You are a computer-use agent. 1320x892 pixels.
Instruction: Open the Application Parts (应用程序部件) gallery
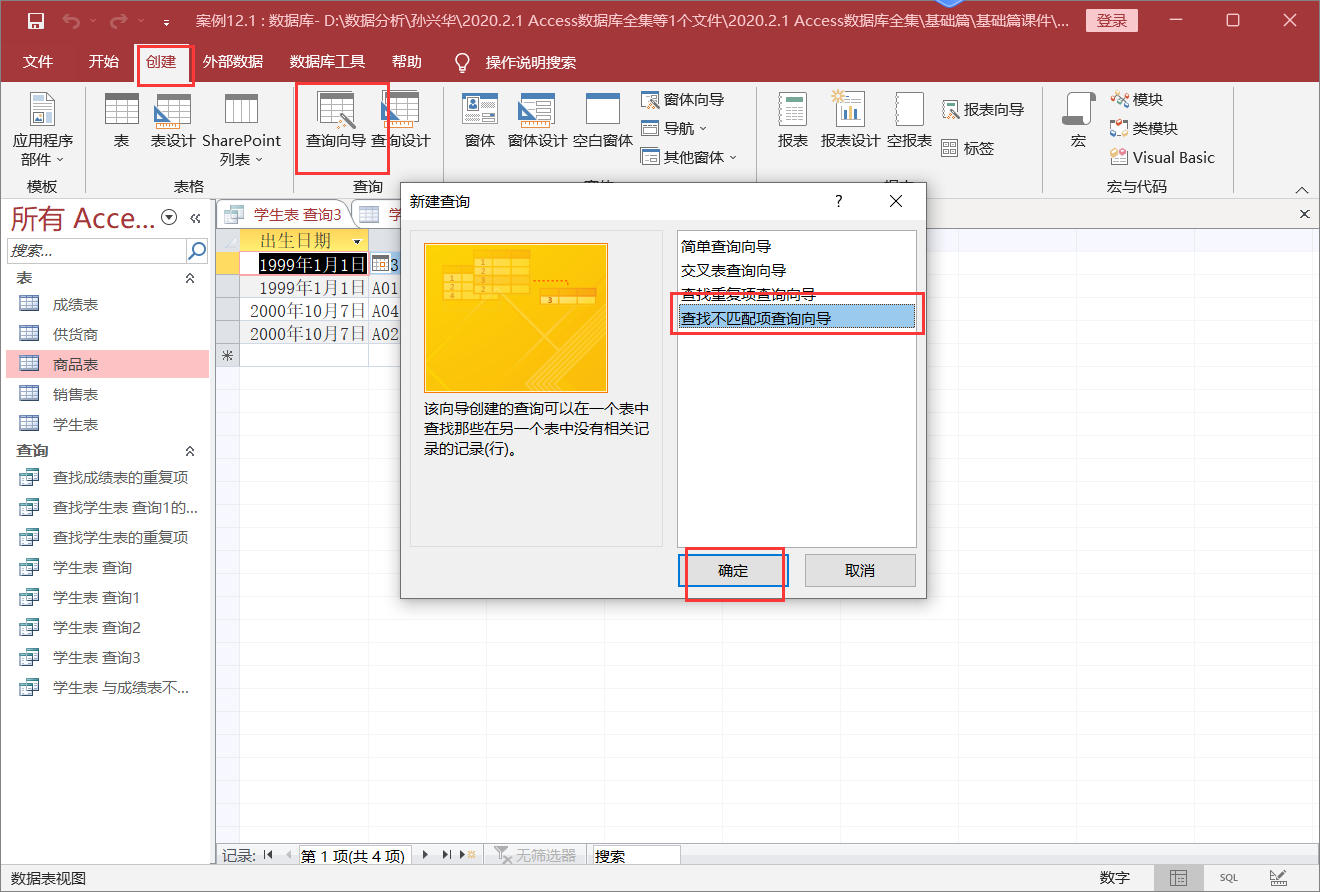[42, 130]
